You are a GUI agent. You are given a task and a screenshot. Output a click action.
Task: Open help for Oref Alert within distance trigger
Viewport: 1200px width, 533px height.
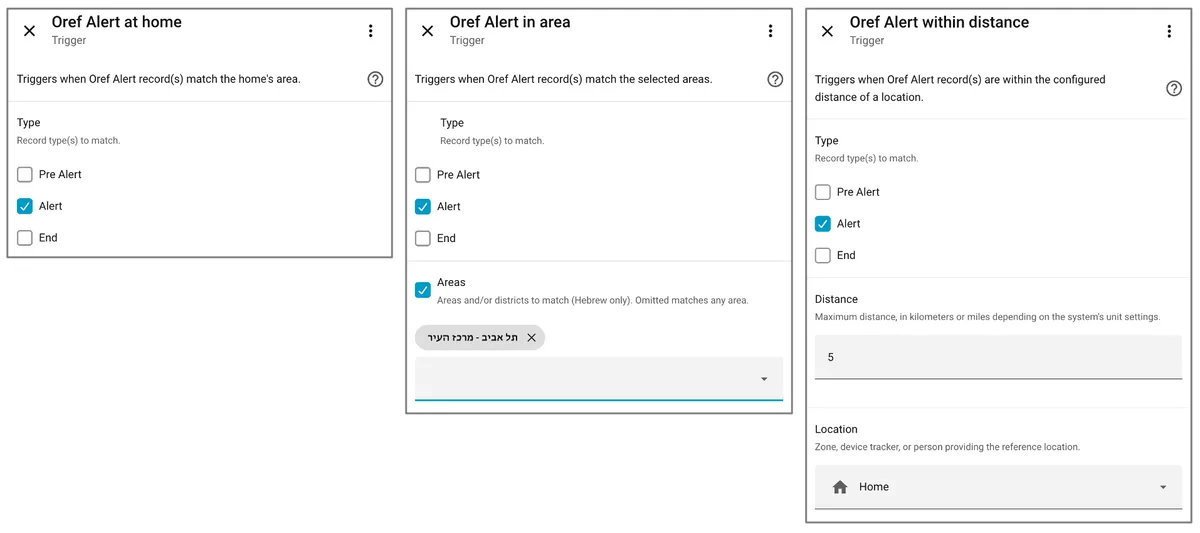coord(1174,88)
